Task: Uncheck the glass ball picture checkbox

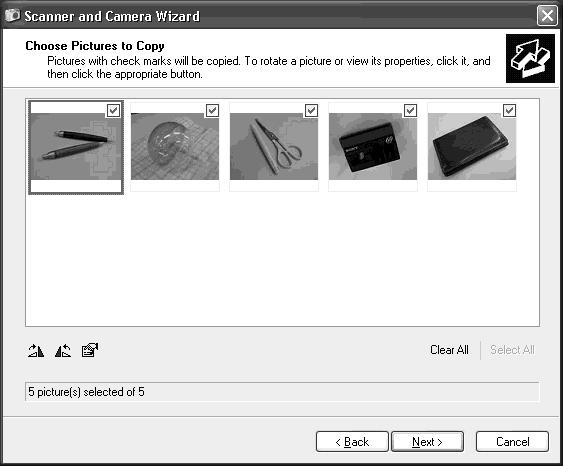Action: pos(212,110)
